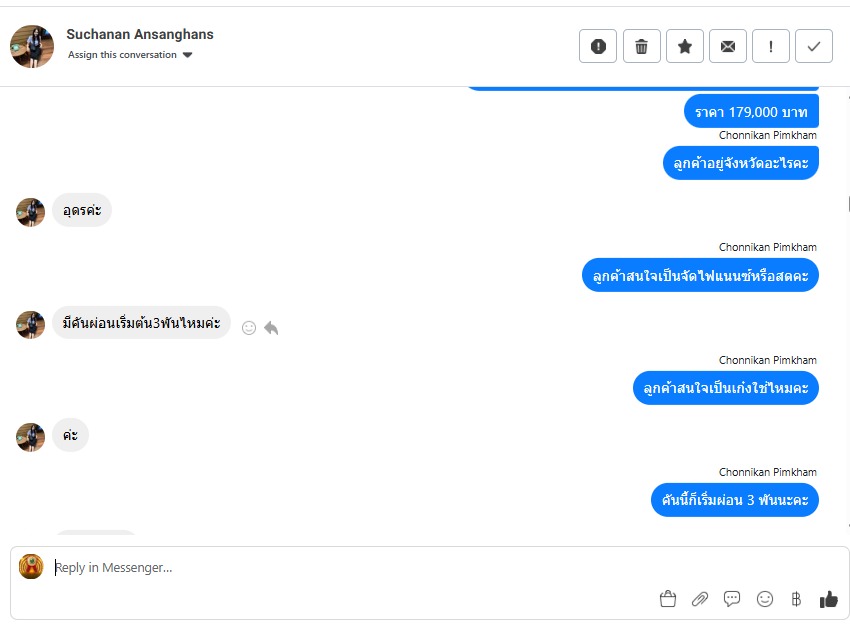Flag as follow-up with the exclamation mark button

[x=770, y=46]
